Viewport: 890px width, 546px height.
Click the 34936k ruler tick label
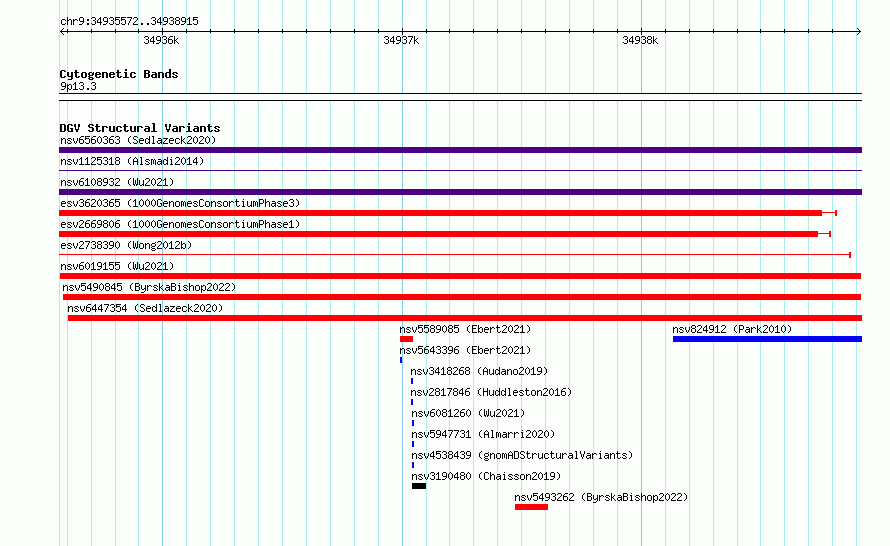(161, 40)
